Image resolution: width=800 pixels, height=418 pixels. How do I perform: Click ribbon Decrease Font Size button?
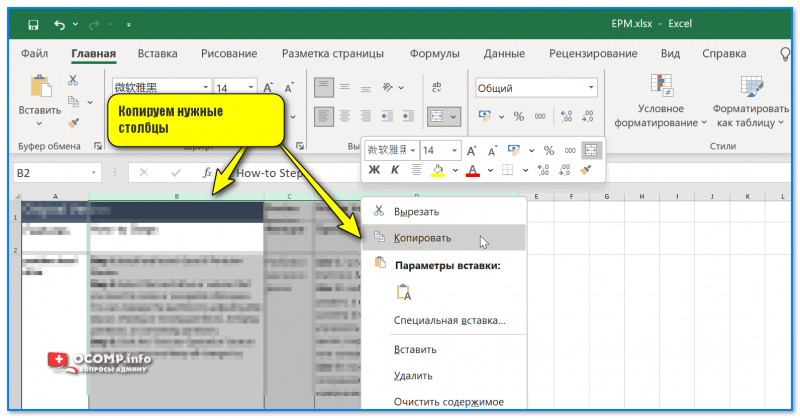(289, 88)
